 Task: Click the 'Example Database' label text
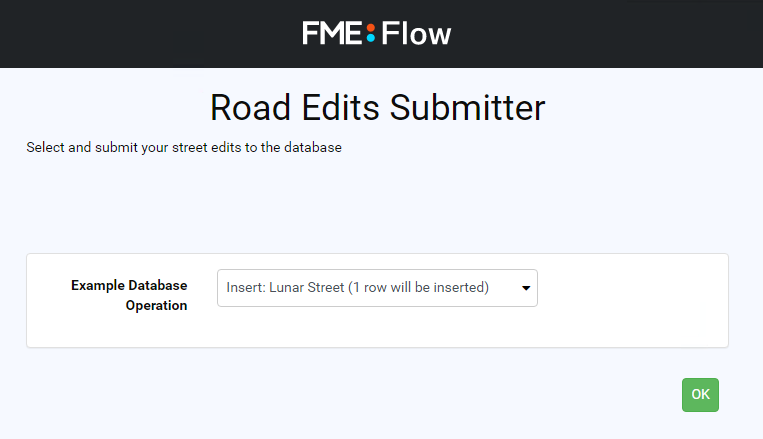(x=129, y=285)
